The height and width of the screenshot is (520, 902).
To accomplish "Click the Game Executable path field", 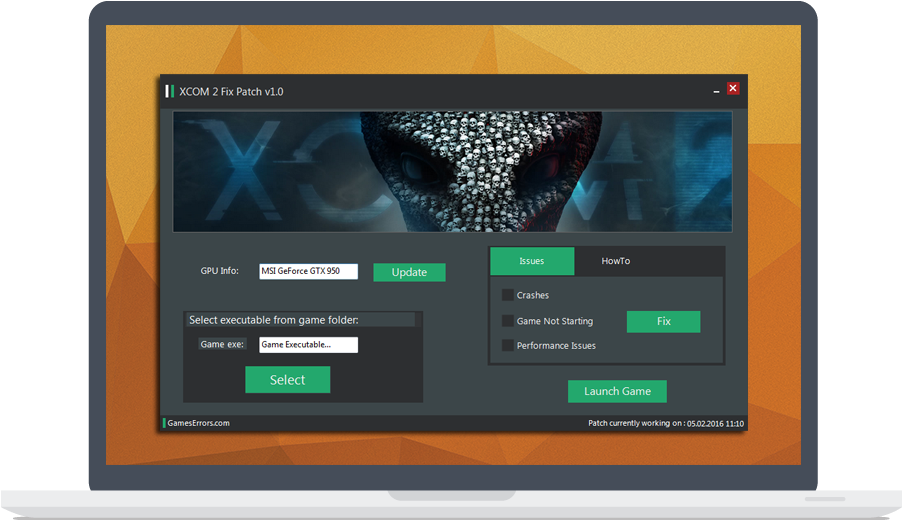I will 308,345.
